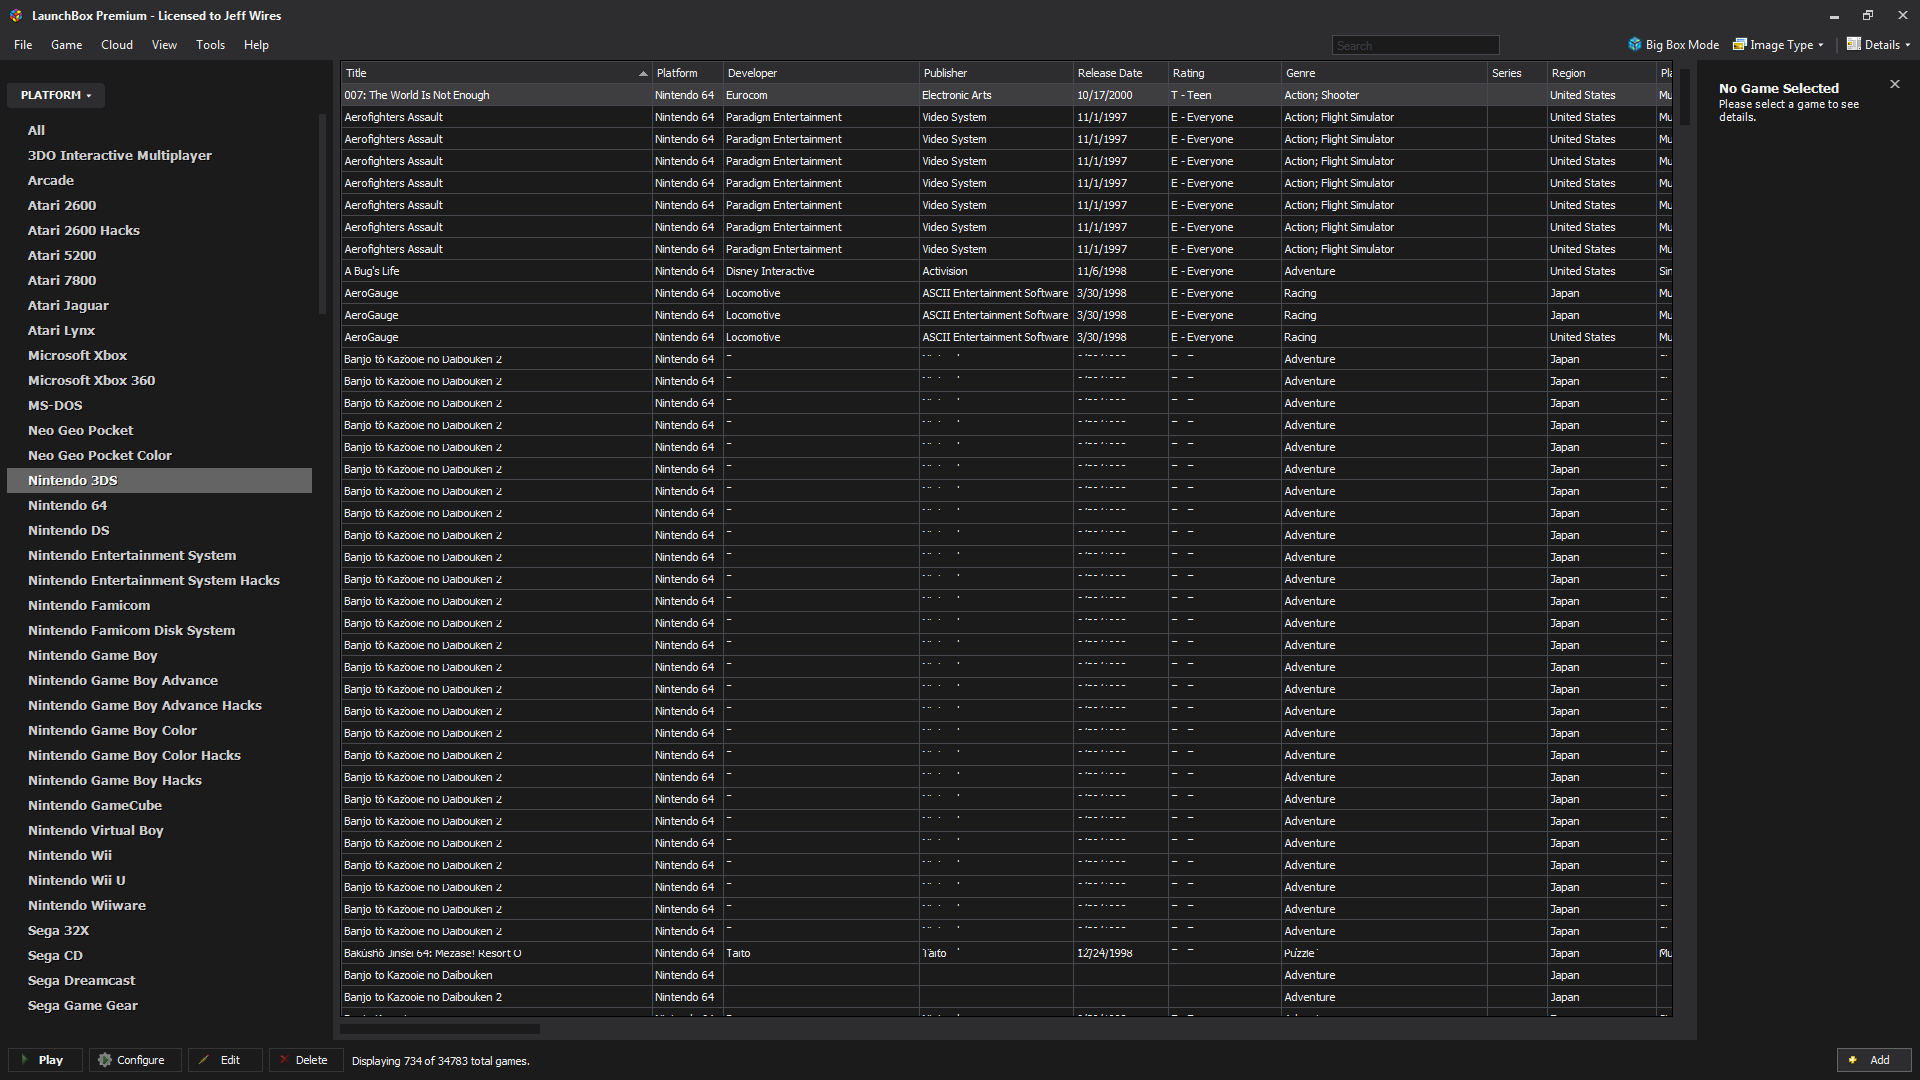Click the Add button text
Viewport: 1920px width, 1080px height.
1880,1060
